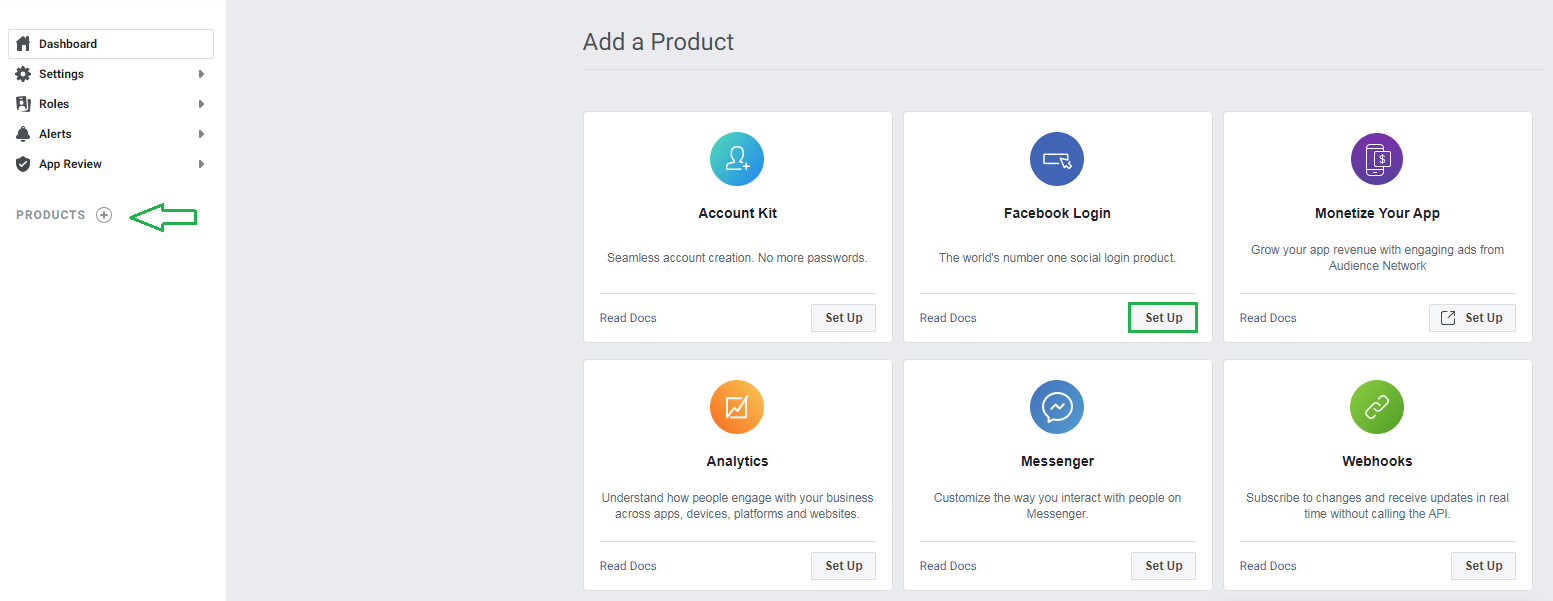
Task: Click the Messenger product icon
Action: tap(1057, 407)
